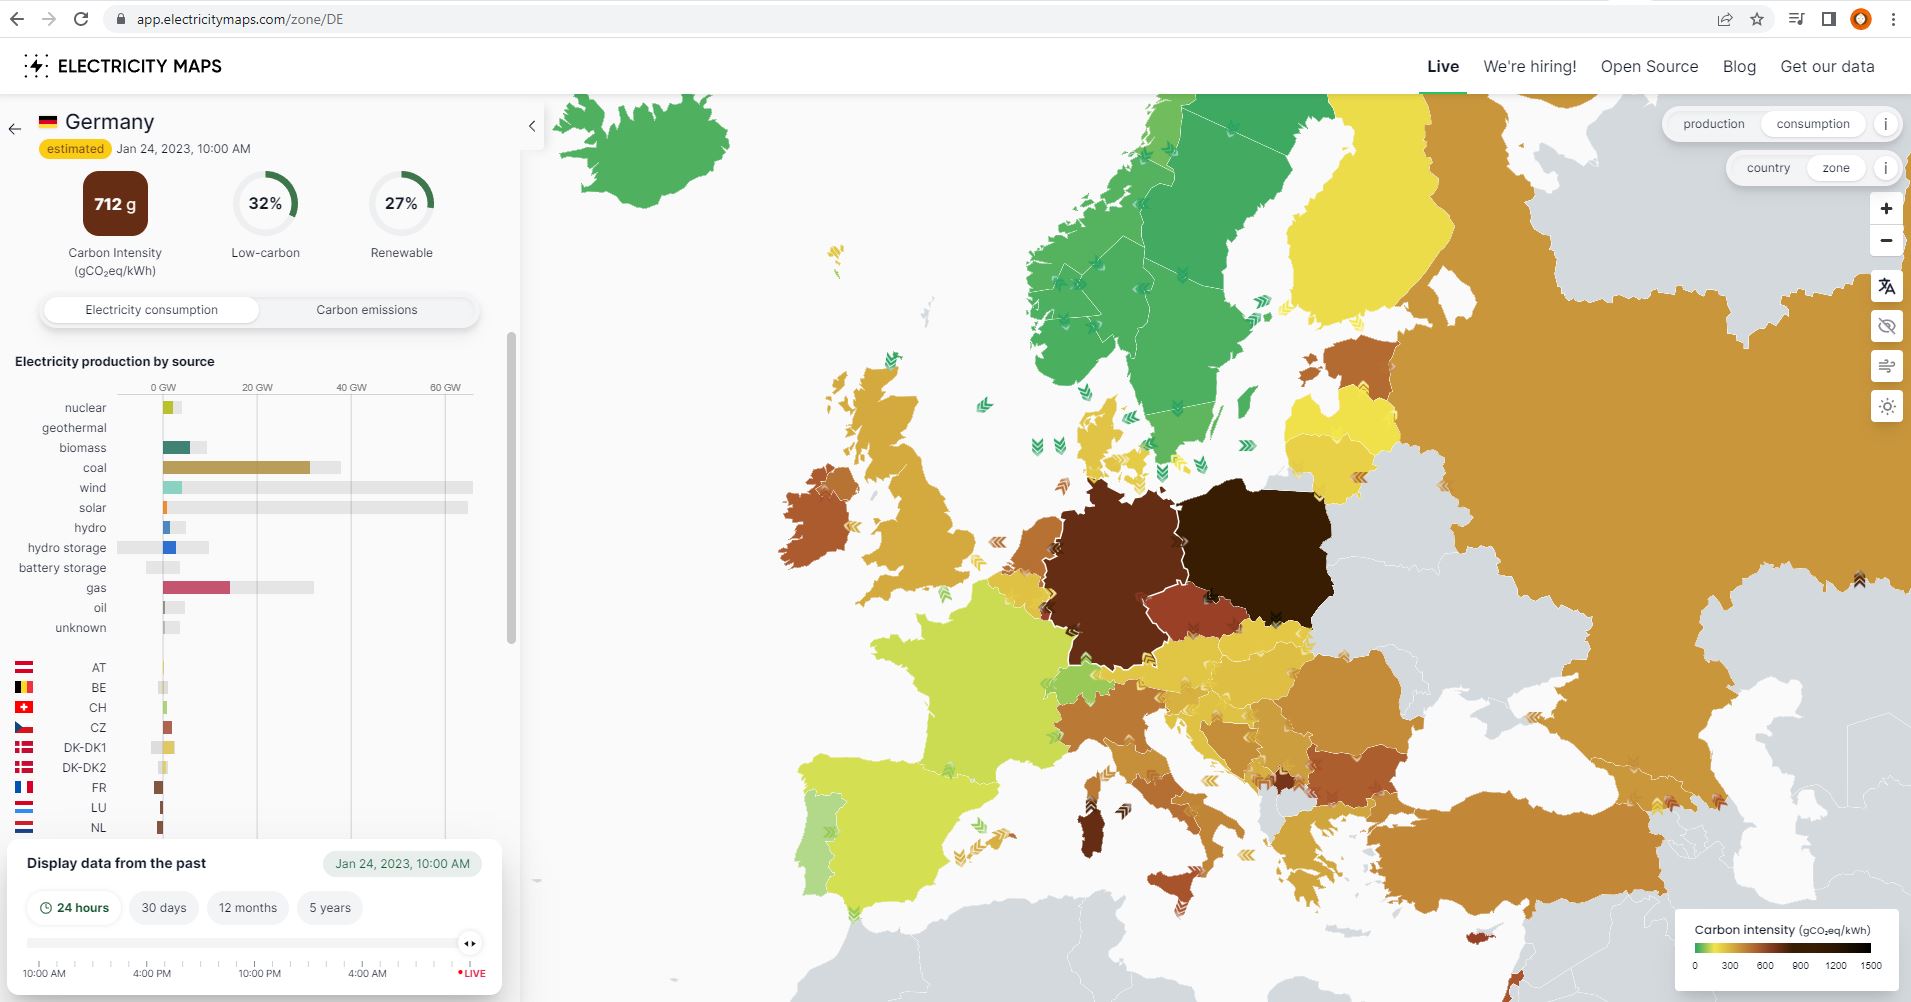Open the language selector icon
Image resolution: width=1911 pixels, height=1002 pixels.
[1886, 286]
